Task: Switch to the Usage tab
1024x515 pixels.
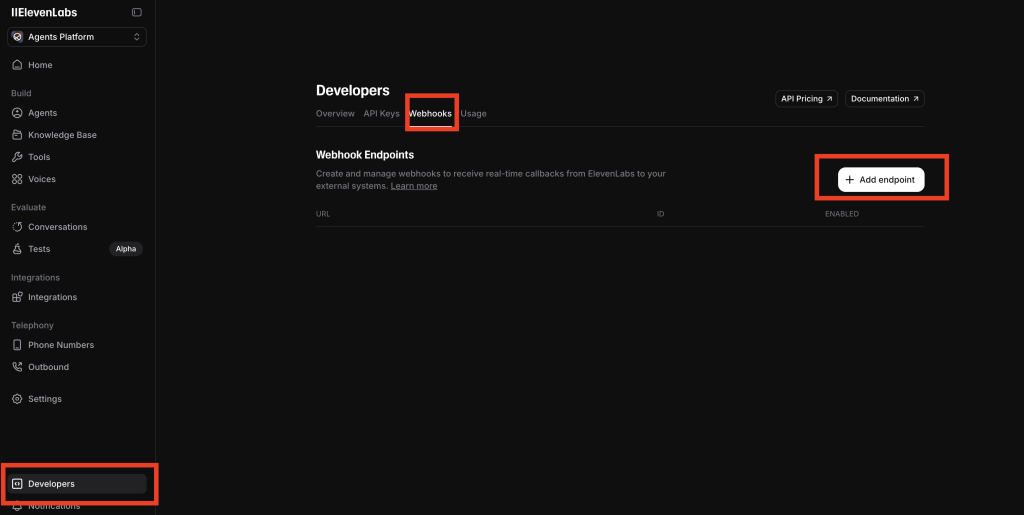Action: (474, 114)
